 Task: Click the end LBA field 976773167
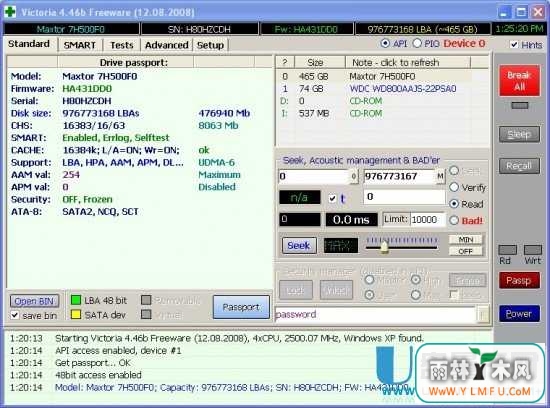click(400, 176)
